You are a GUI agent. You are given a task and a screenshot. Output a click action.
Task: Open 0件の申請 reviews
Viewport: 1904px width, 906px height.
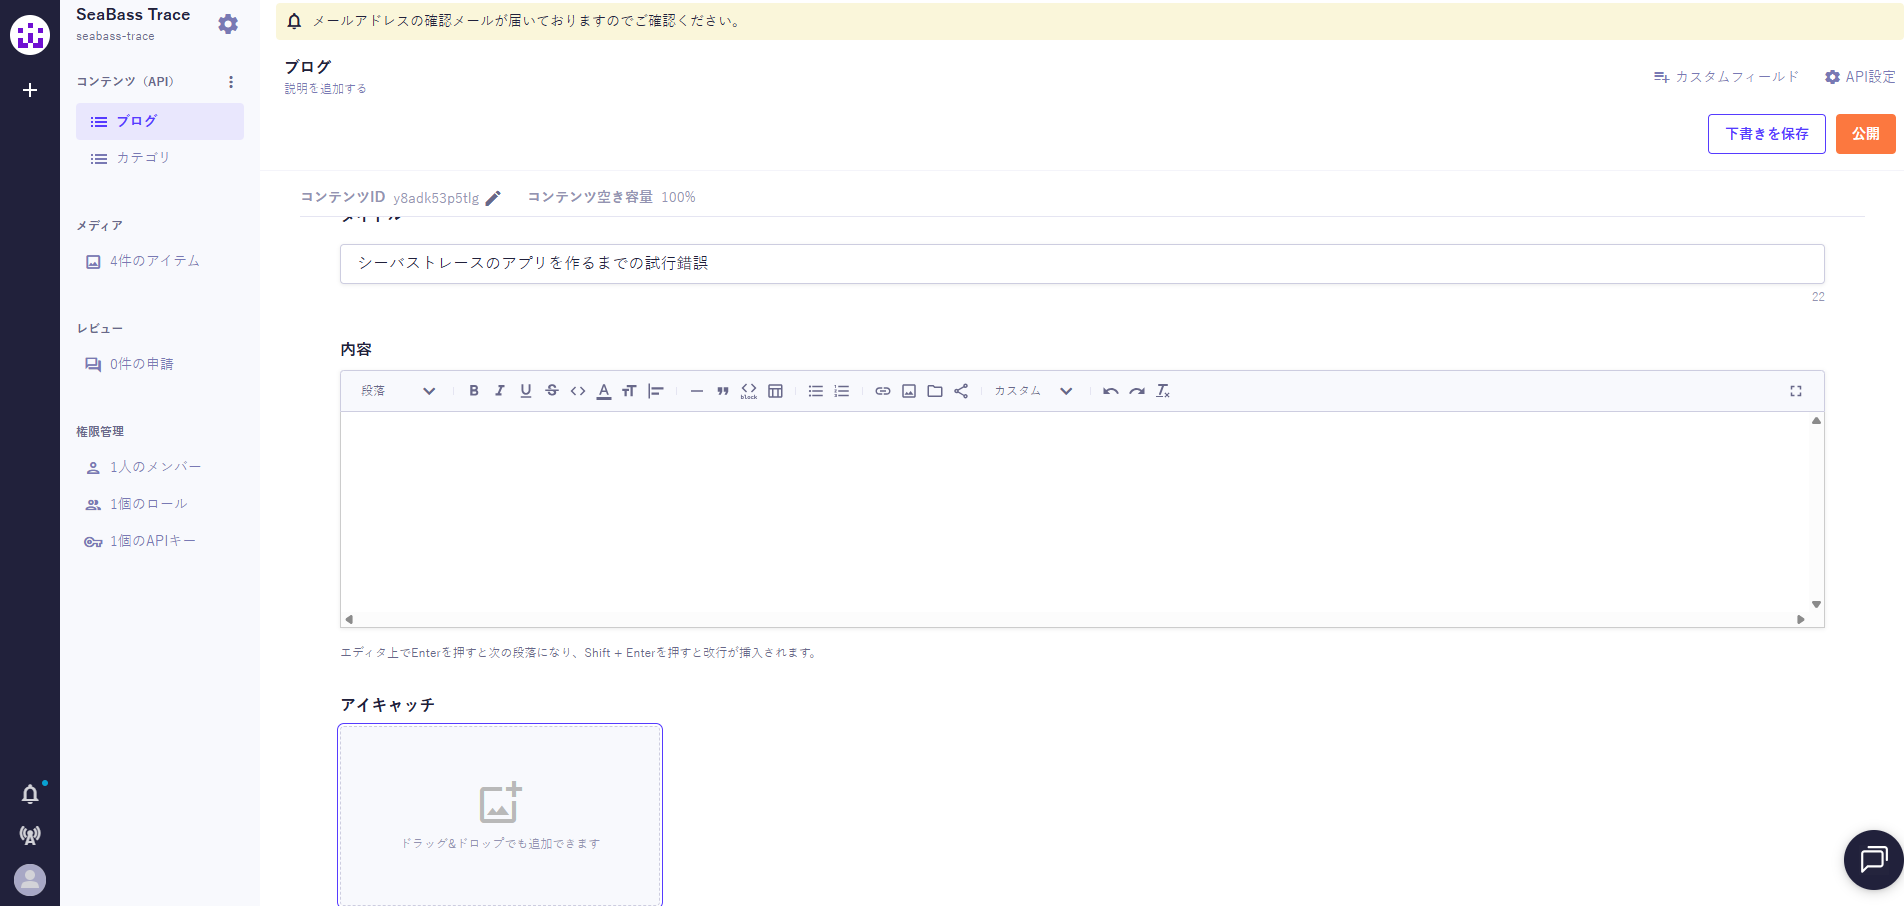point(130,364)
